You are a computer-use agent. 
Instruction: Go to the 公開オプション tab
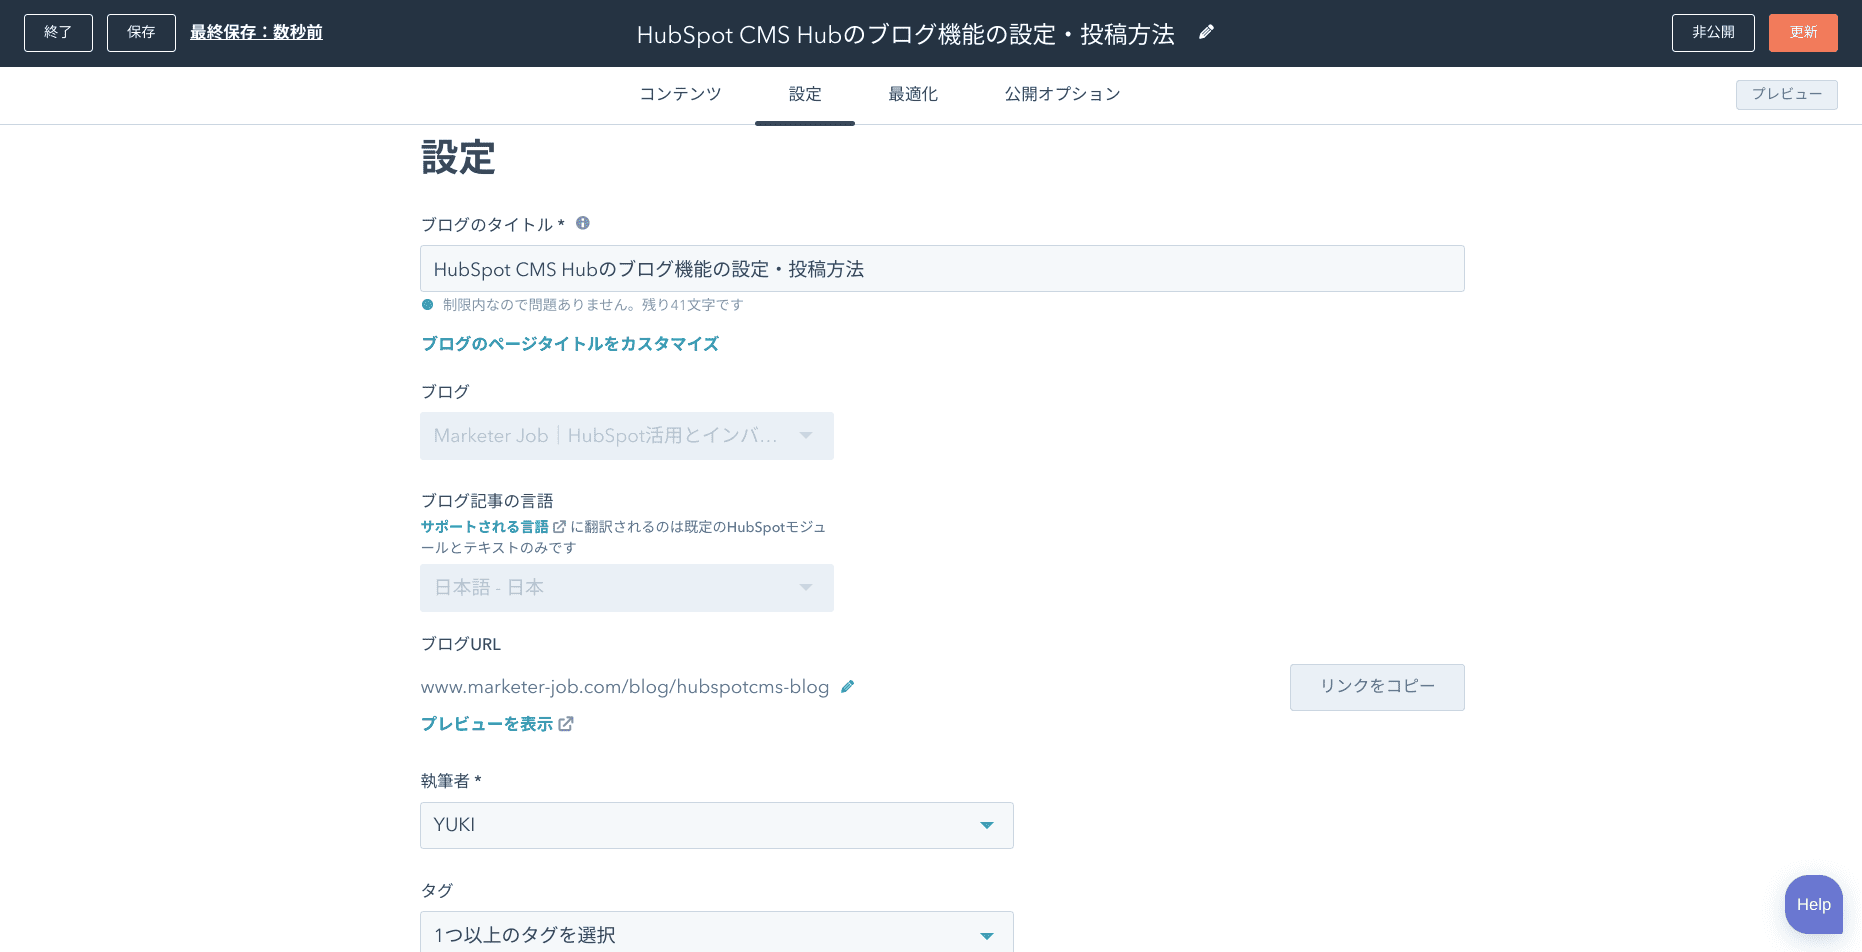1062,94
